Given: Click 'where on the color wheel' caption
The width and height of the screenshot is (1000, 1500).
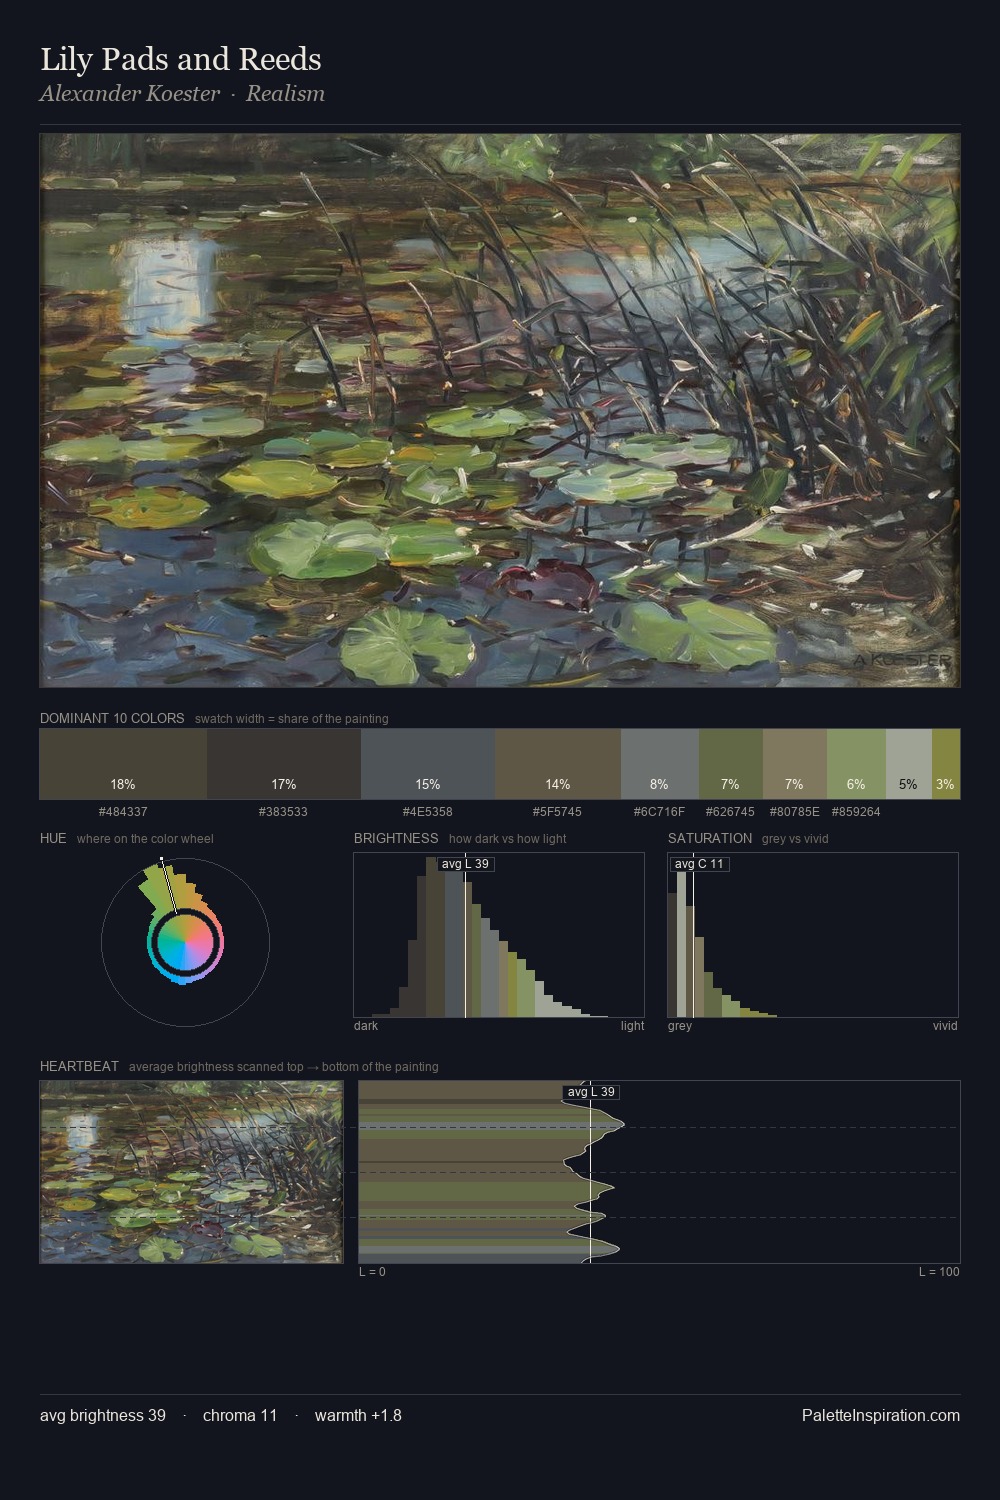Looking at the screenshot, I should [145, 839].
